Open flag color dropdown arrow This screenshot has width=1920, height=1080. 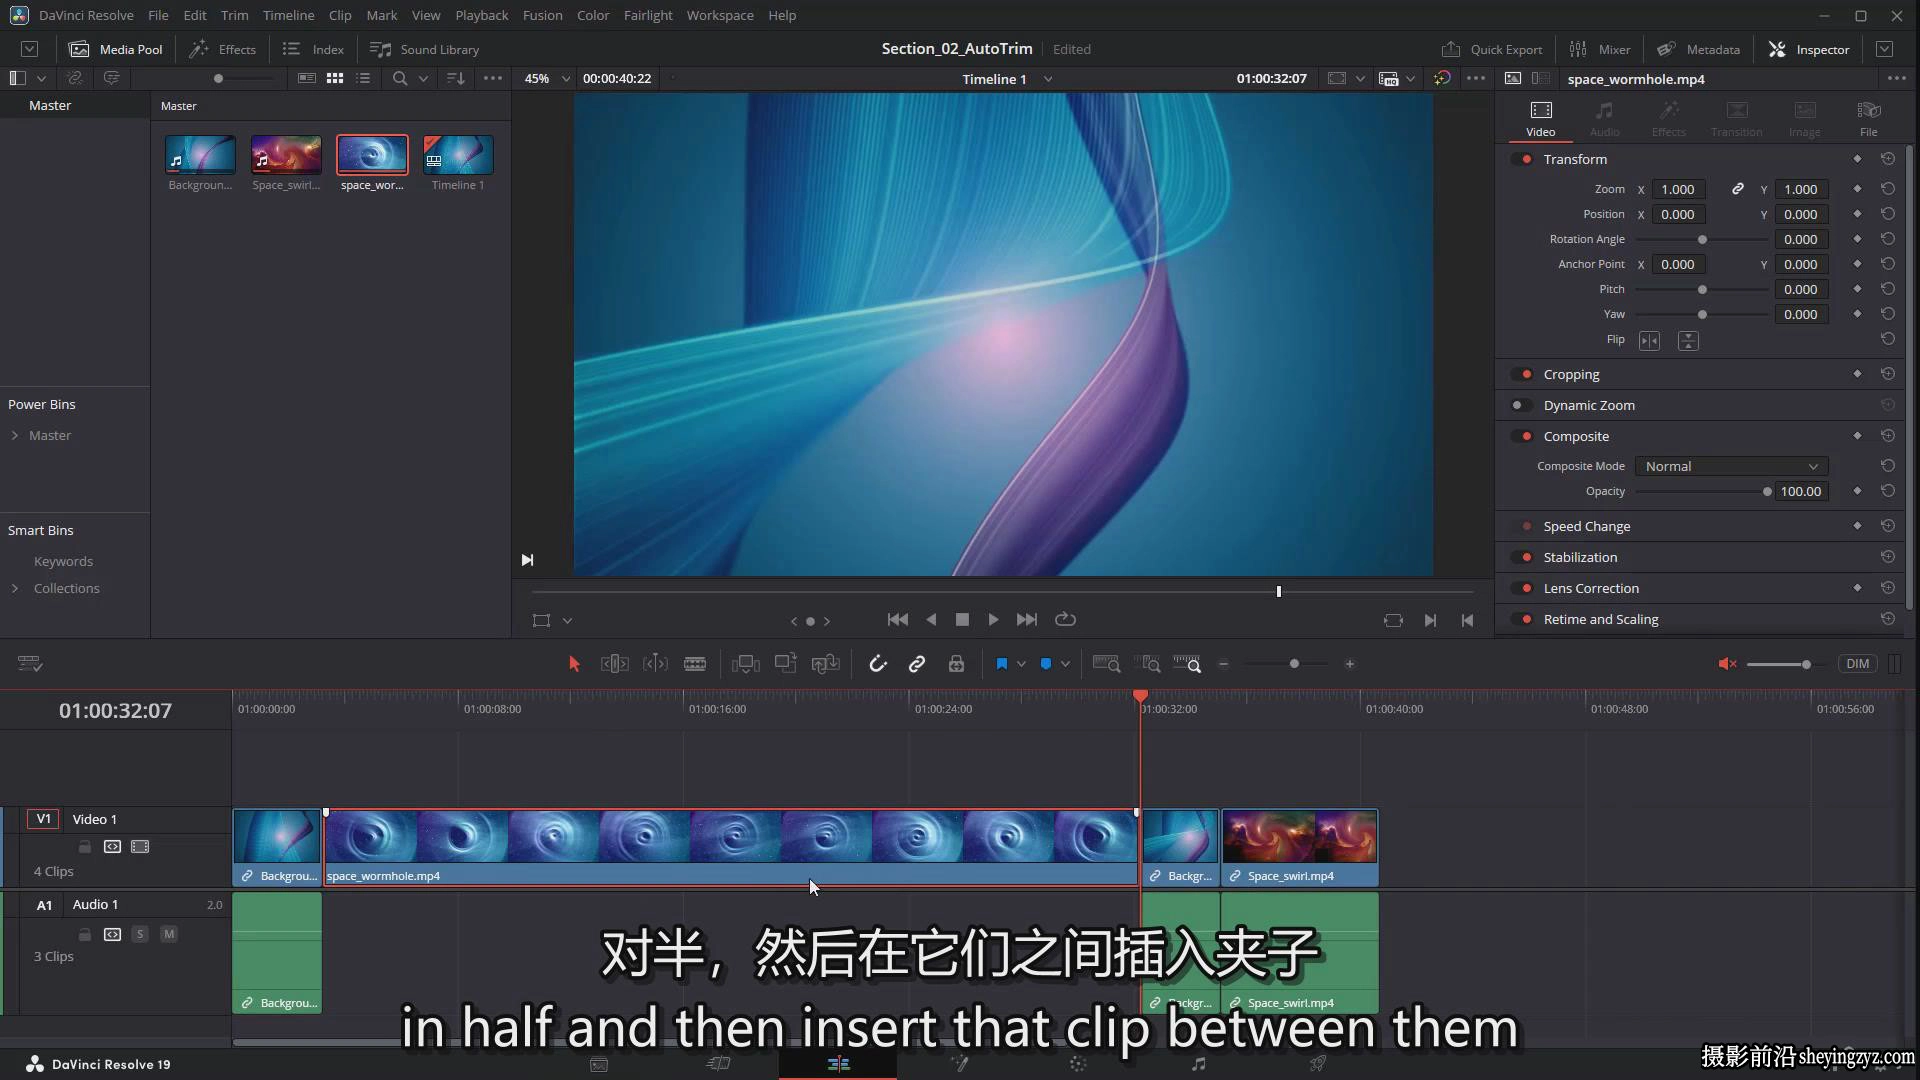coord(1021,664)
